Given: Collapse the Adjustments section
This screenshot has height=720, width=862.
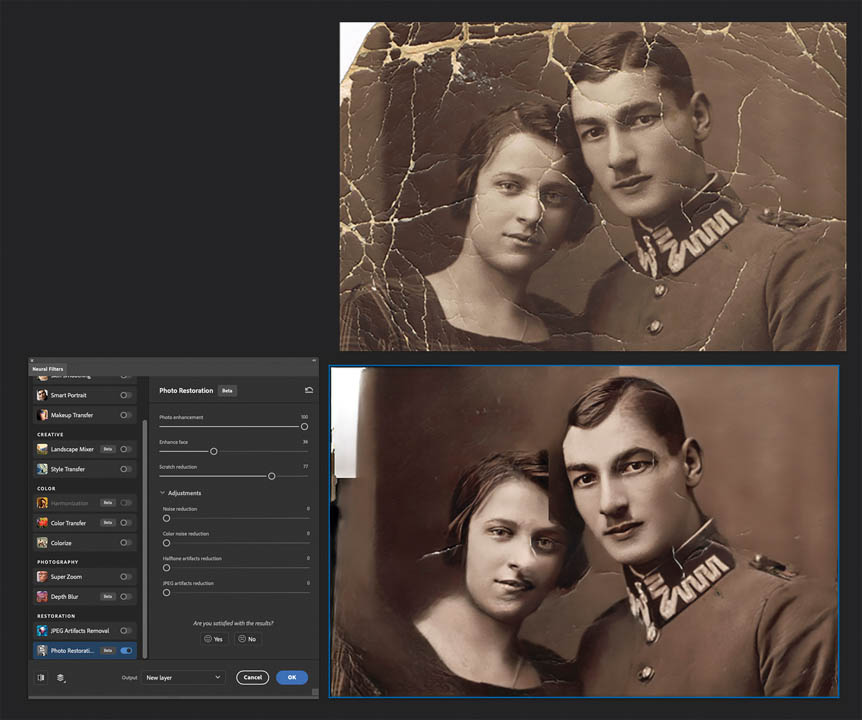Looking at the screenshot, I should click(x=163, y=493).
